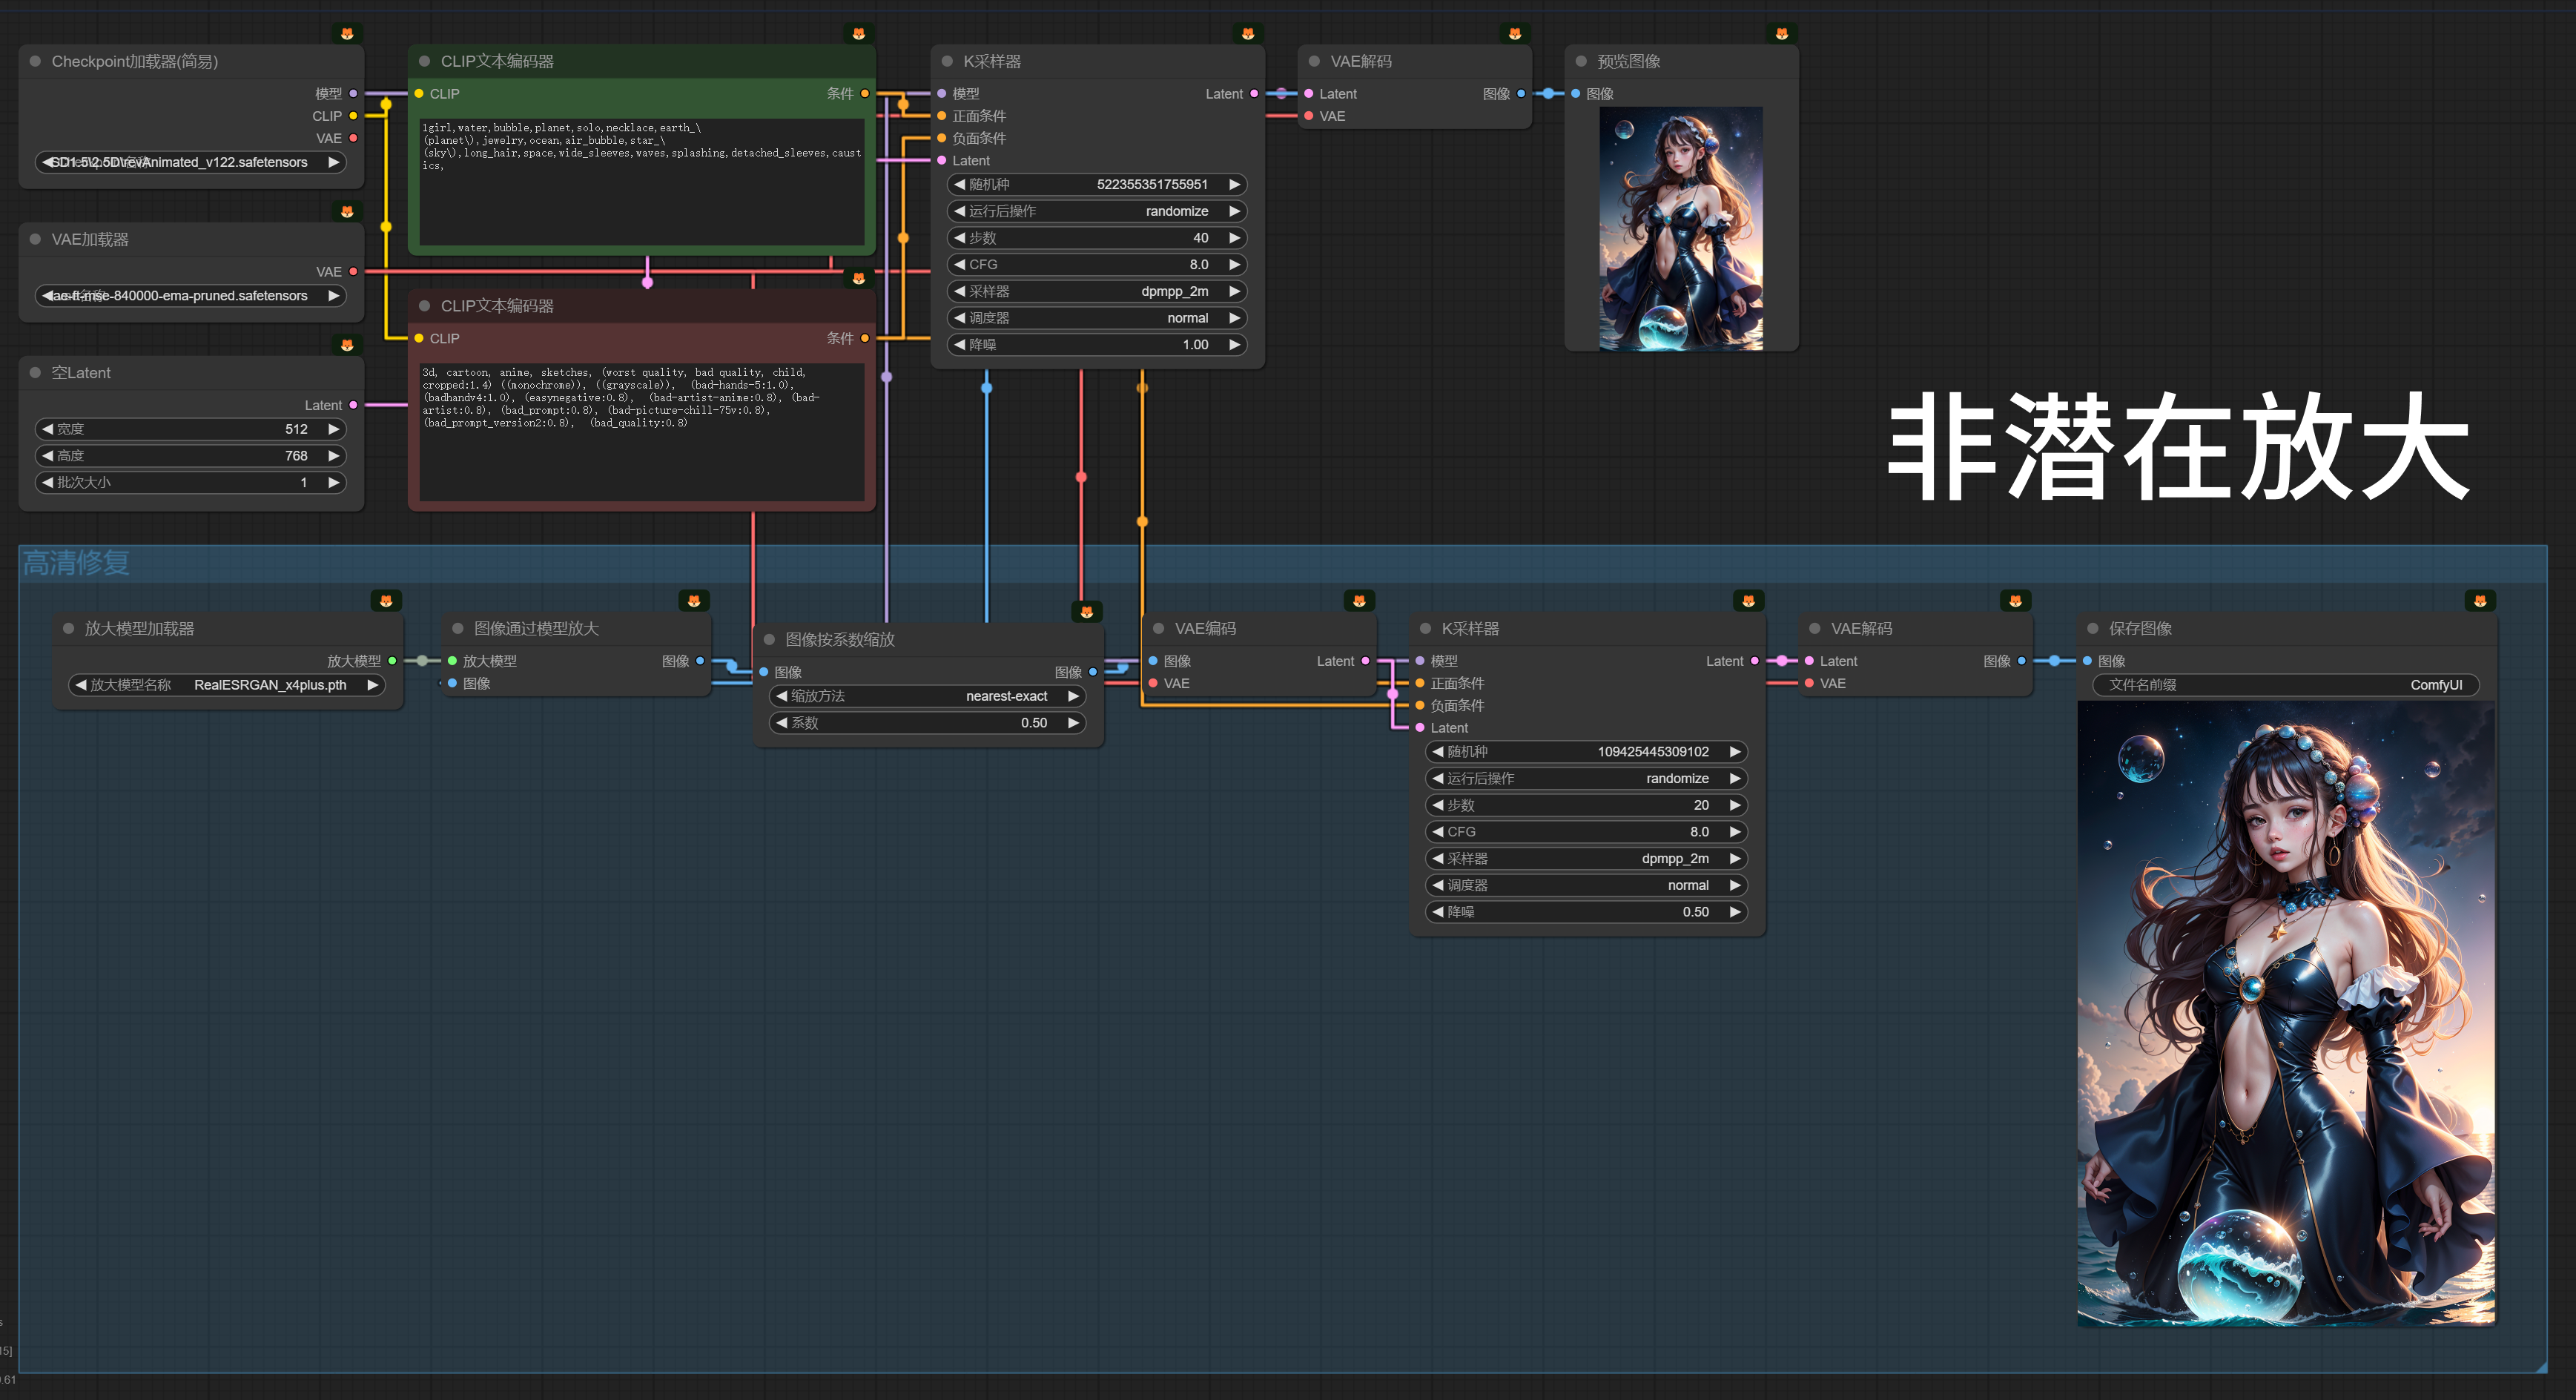Increase 批次大小 with right arrow
The width and height of the screenshot is (2576, 1400).
(x=334, y=482)
